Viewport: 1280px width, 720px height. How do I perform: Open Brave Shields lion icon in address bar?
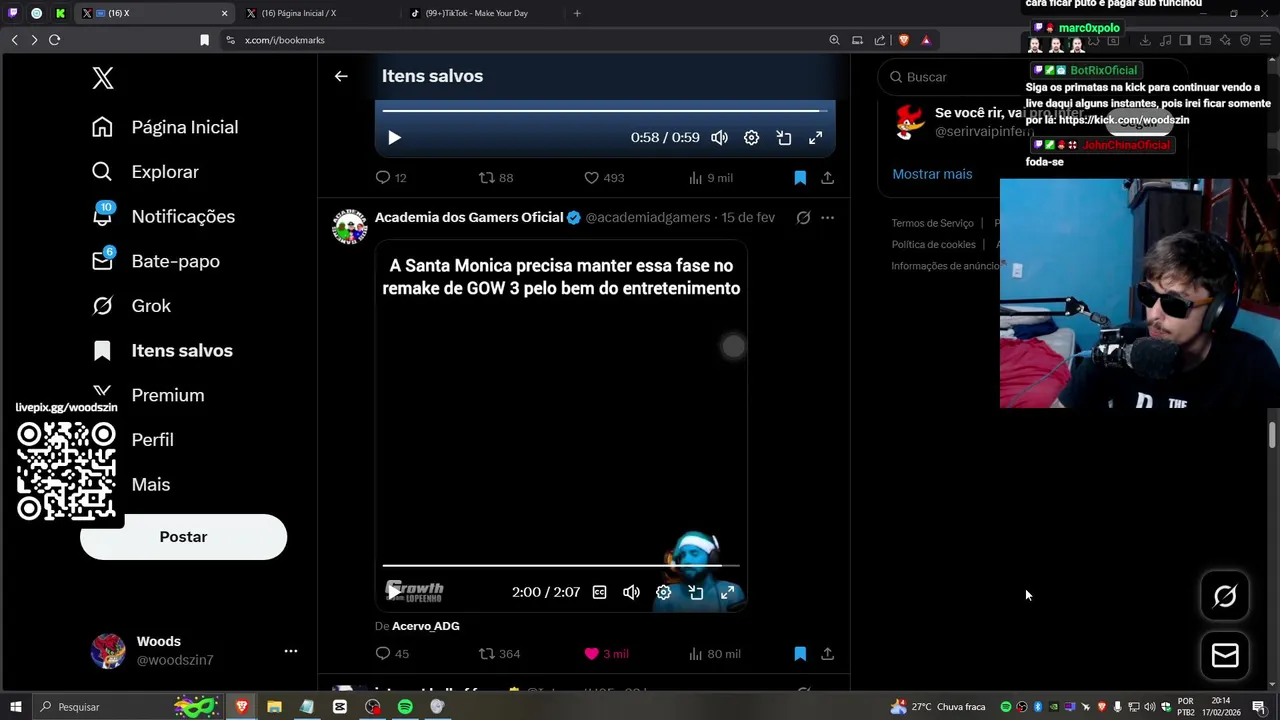click(x=904, y=40)
